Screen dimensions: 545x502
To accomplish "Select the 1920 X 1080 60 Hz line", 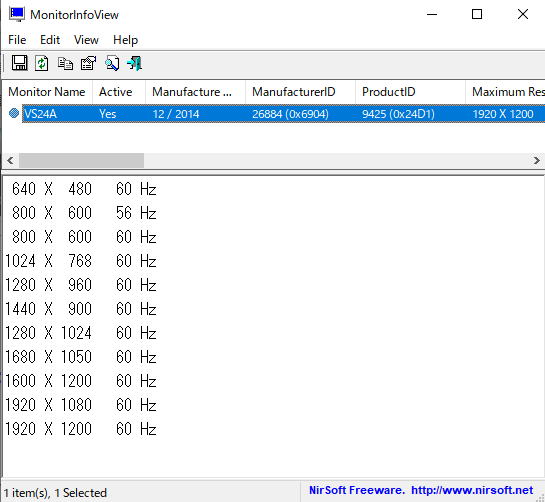I will pyautogui.click(x=81, y=405).
